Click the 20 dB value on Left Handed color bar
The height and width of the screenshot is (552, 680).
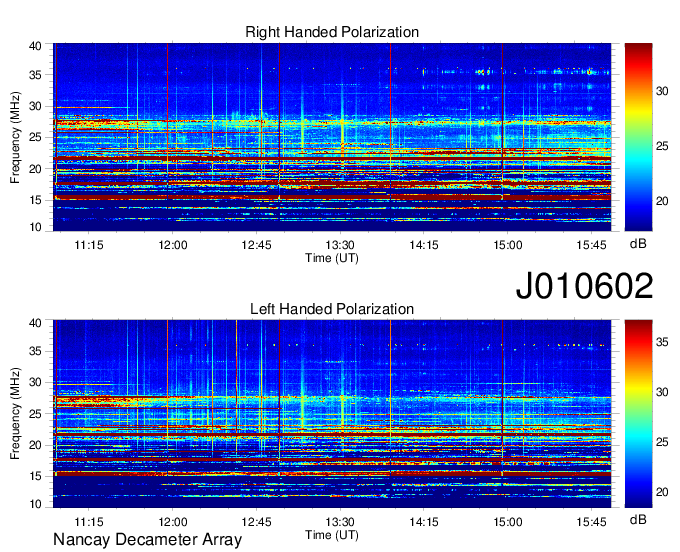pos(662,493)
